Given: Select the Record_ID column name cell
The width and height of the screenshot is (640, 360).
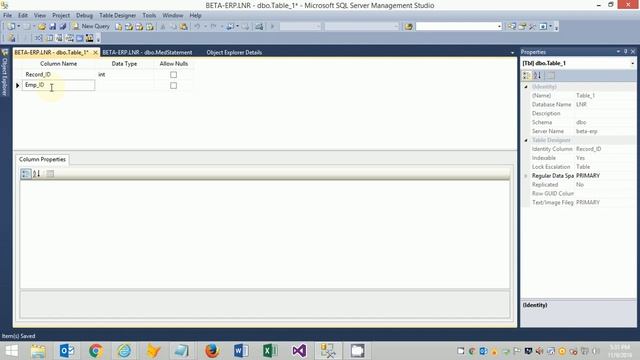Looking at the screenshot, I should [x=58, y=75].
